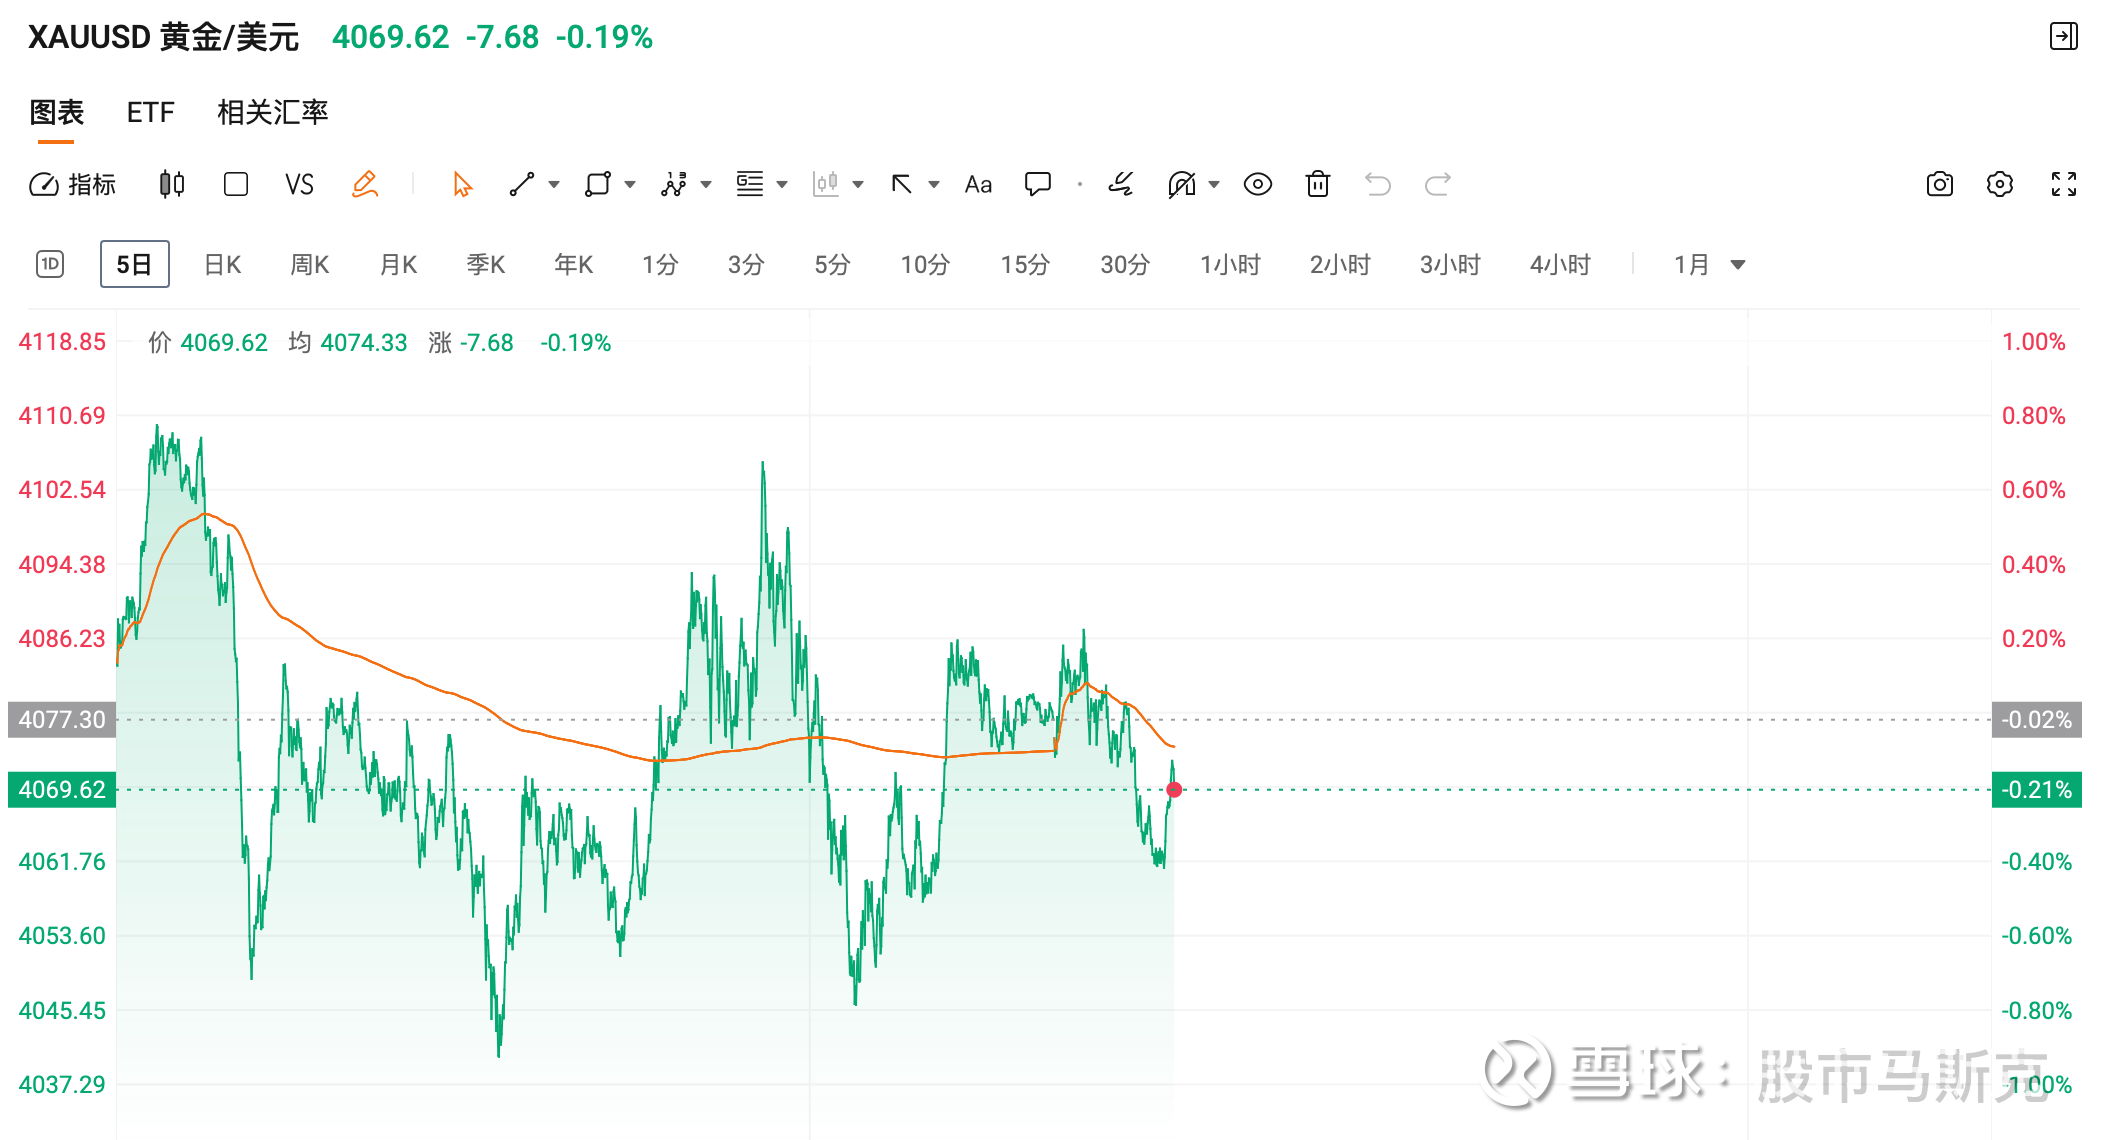
Task: Toggle drawings visibility with eye icon
Action: click(1257, 184)
